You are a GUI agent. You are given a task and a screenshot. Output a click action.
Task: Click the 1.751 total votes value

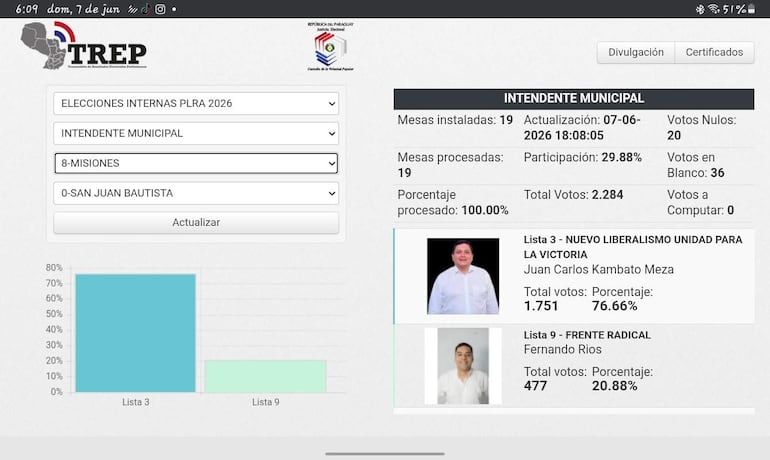tap(541, 306)
